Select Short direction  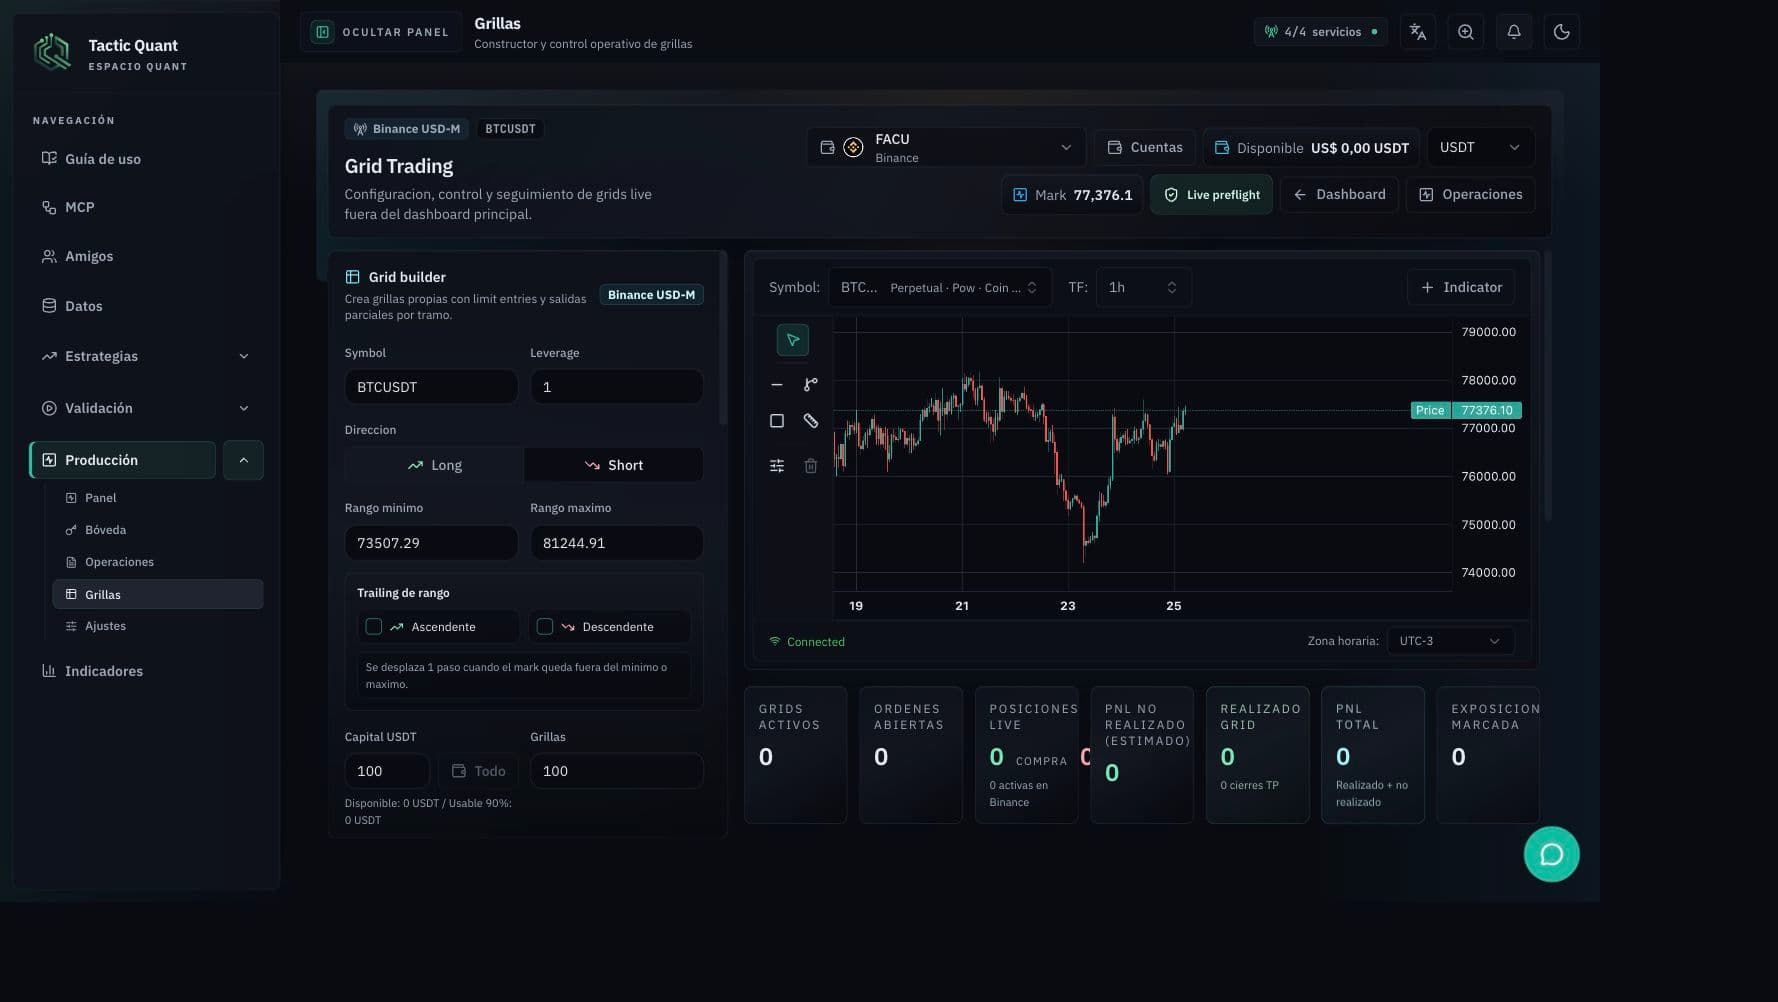pos(613,465)
